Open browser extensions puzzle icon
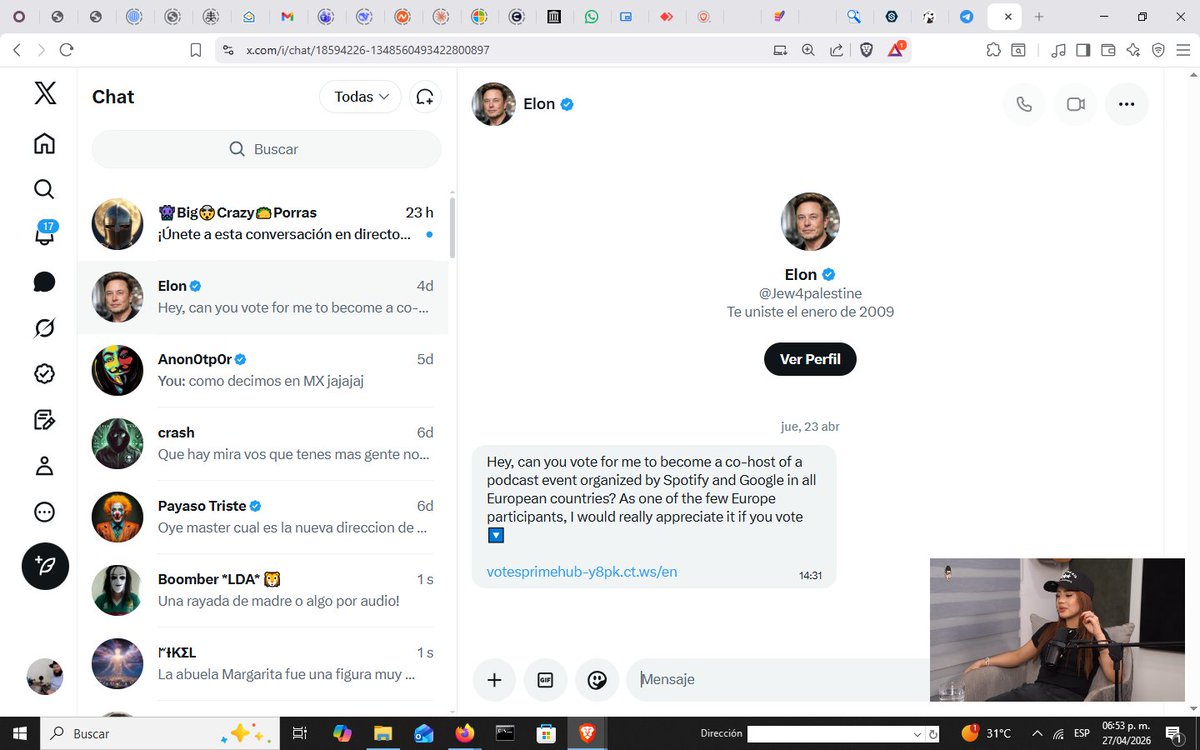Viewport: 1200px width, 750px height. [x=992, y=49]
